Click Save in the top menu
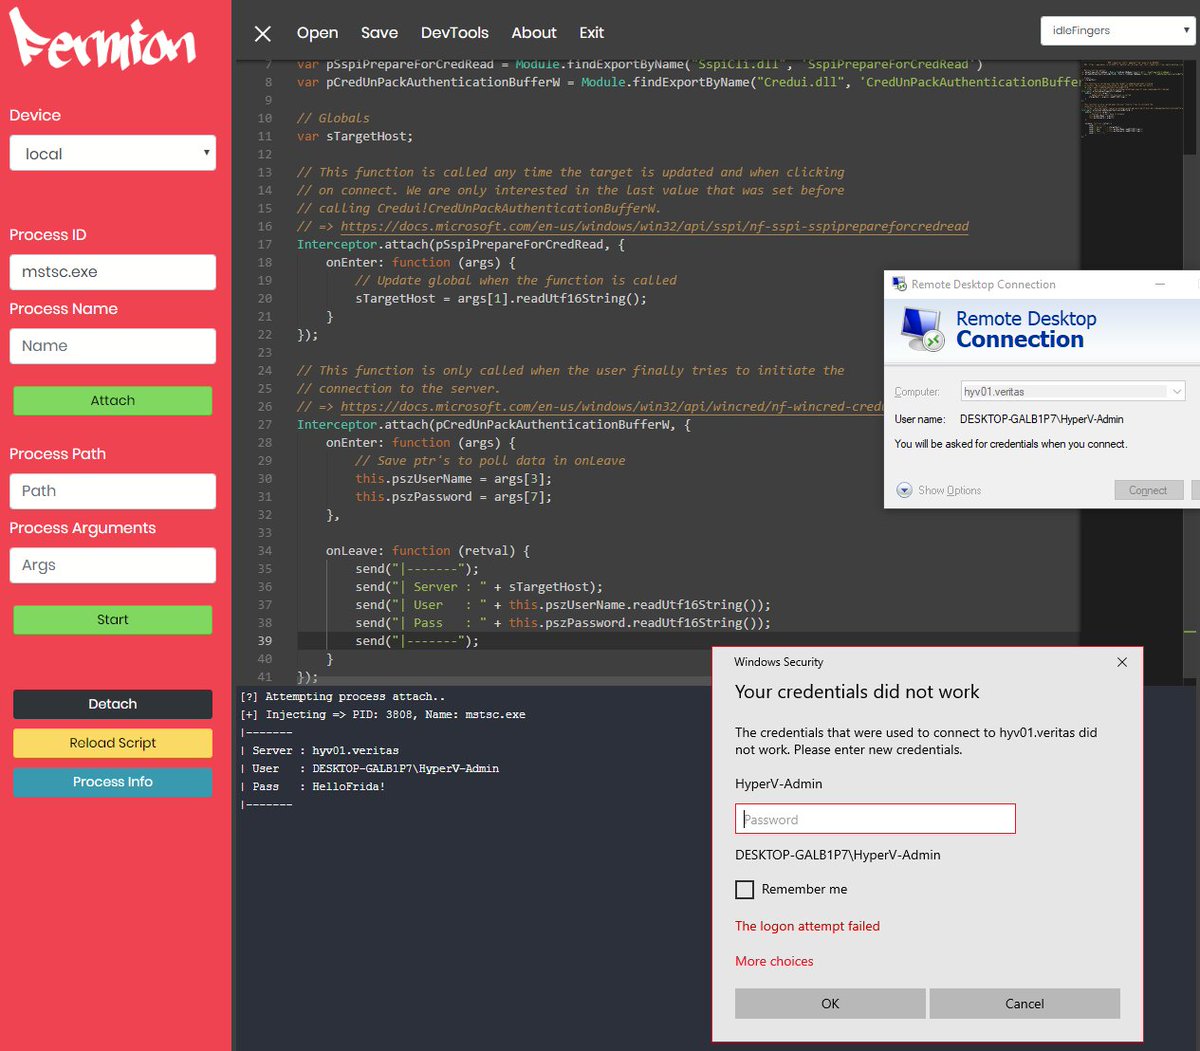Viewport: 1200px width, 1051px height. click(379, 33)
